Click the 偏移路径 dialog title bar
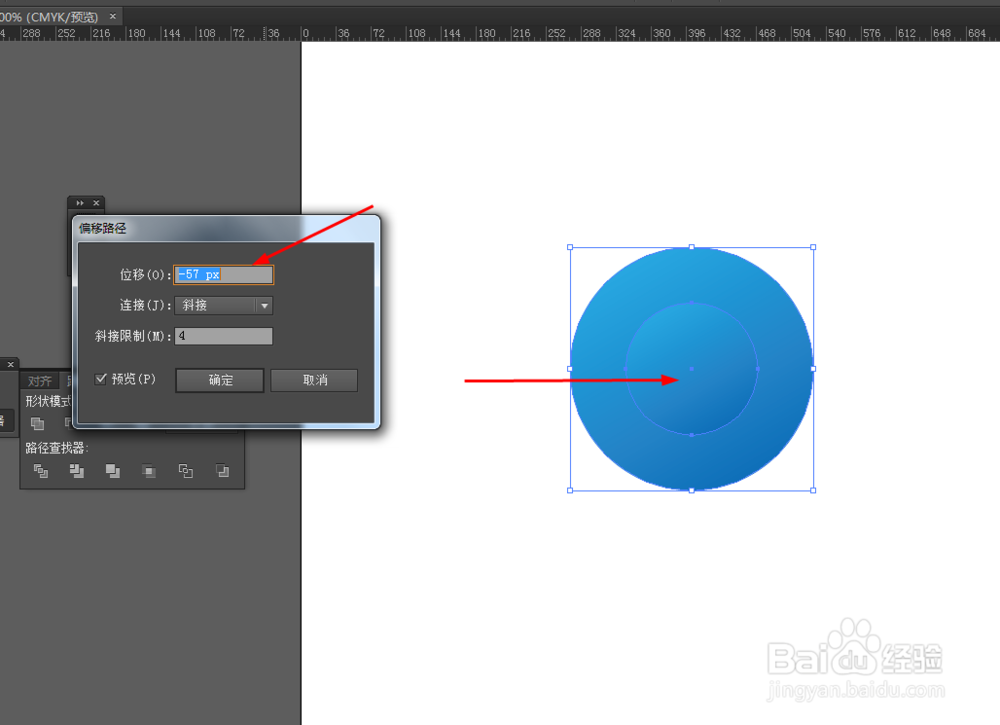The width and height of the screenshot is (1000, 725). [x=226, y=228]
